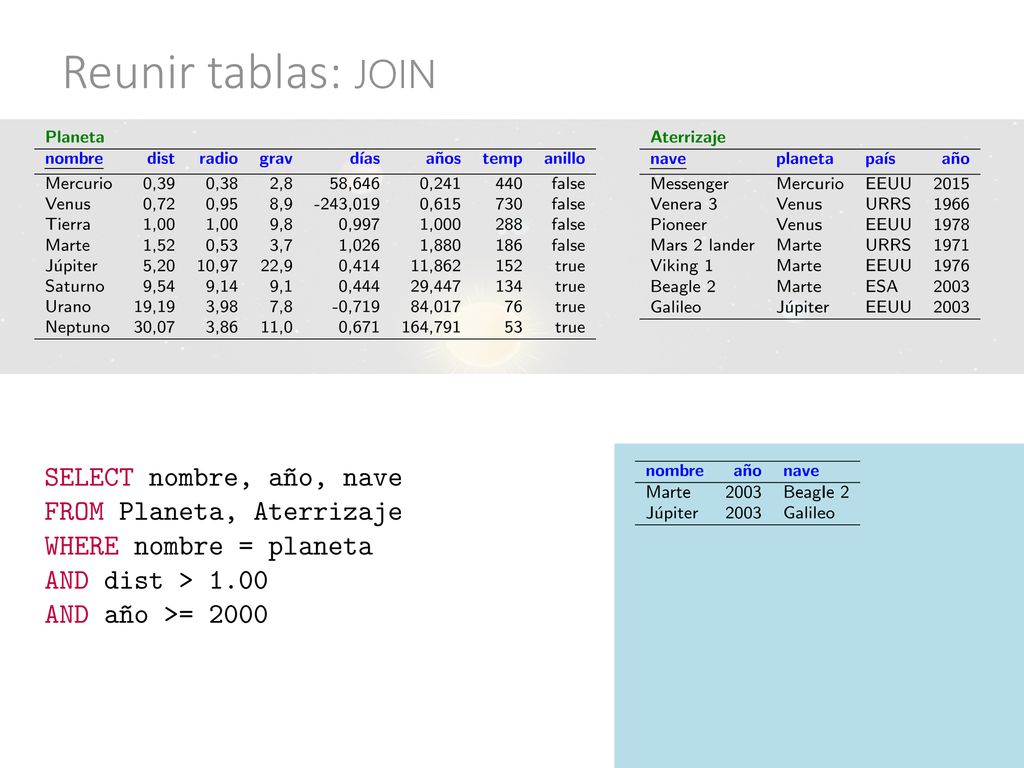This screenshot has height=768, width=1024.
Task: Select 'Tierra' in the Planeta table
Action: point(68,224)
